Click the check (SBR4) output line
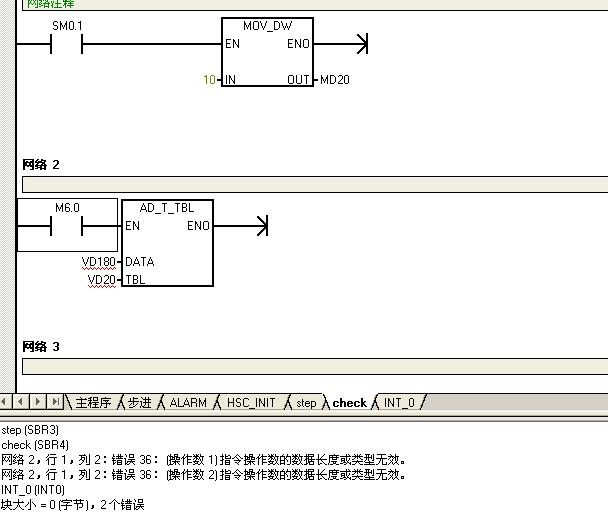The width and height of the screenshot is (608, 519). pyautogui.click(x=35, y=445)
